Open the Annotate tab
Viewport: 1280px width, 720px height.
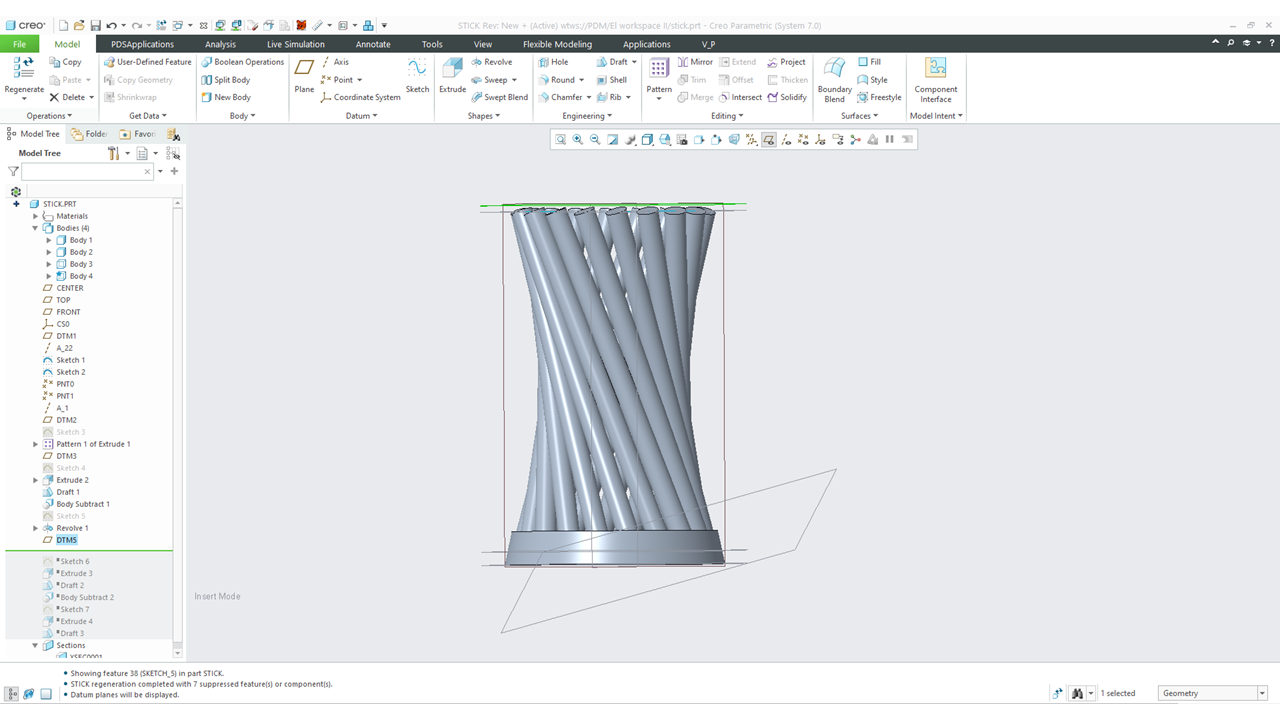373,44
